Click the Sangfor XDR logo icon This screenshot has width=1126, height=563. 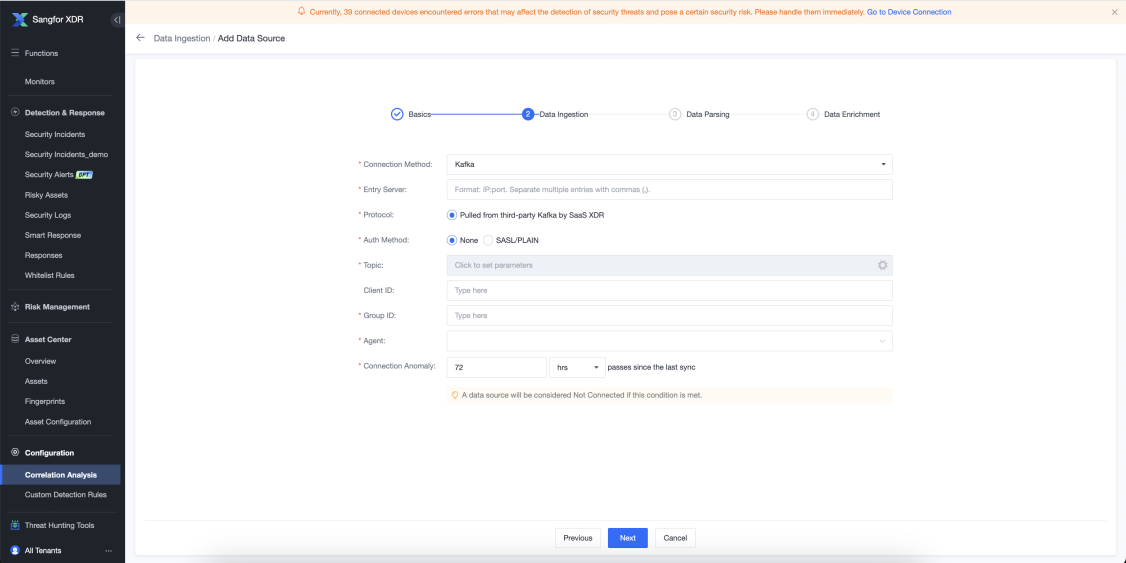19,19
